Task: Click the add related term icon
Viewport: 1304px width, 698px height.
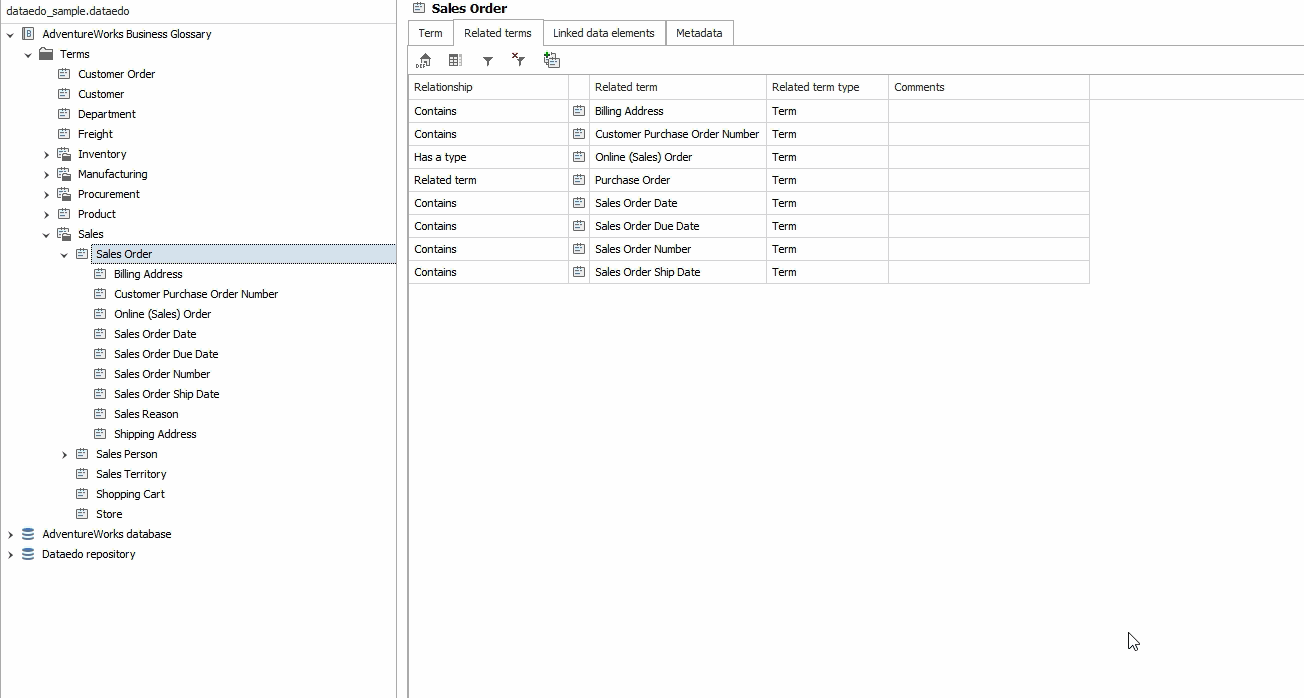Action: (x=551, y=60)
